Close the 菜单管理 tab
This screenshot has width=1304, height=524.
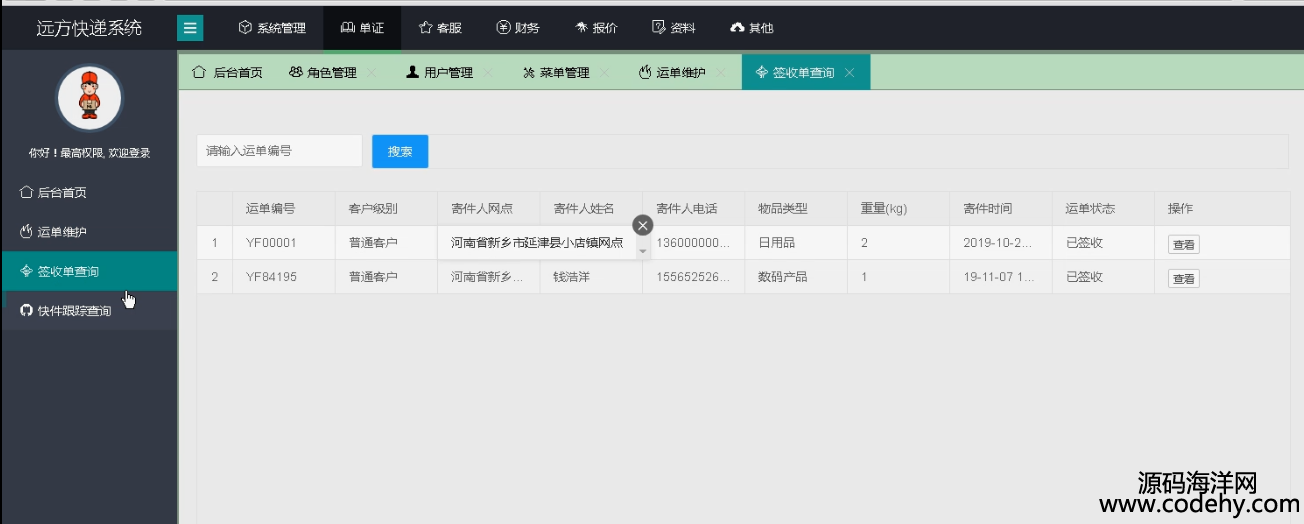(604, 73)
